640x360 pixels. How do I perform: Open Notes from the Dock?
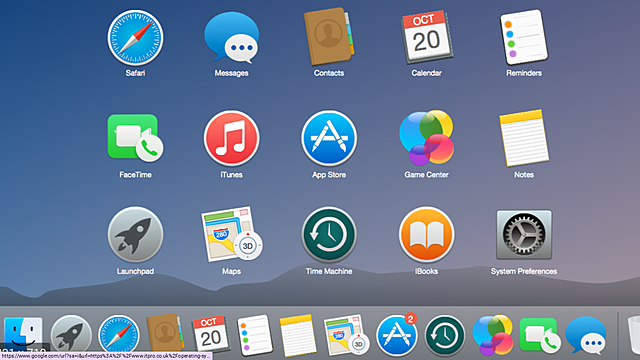point(298,336)
